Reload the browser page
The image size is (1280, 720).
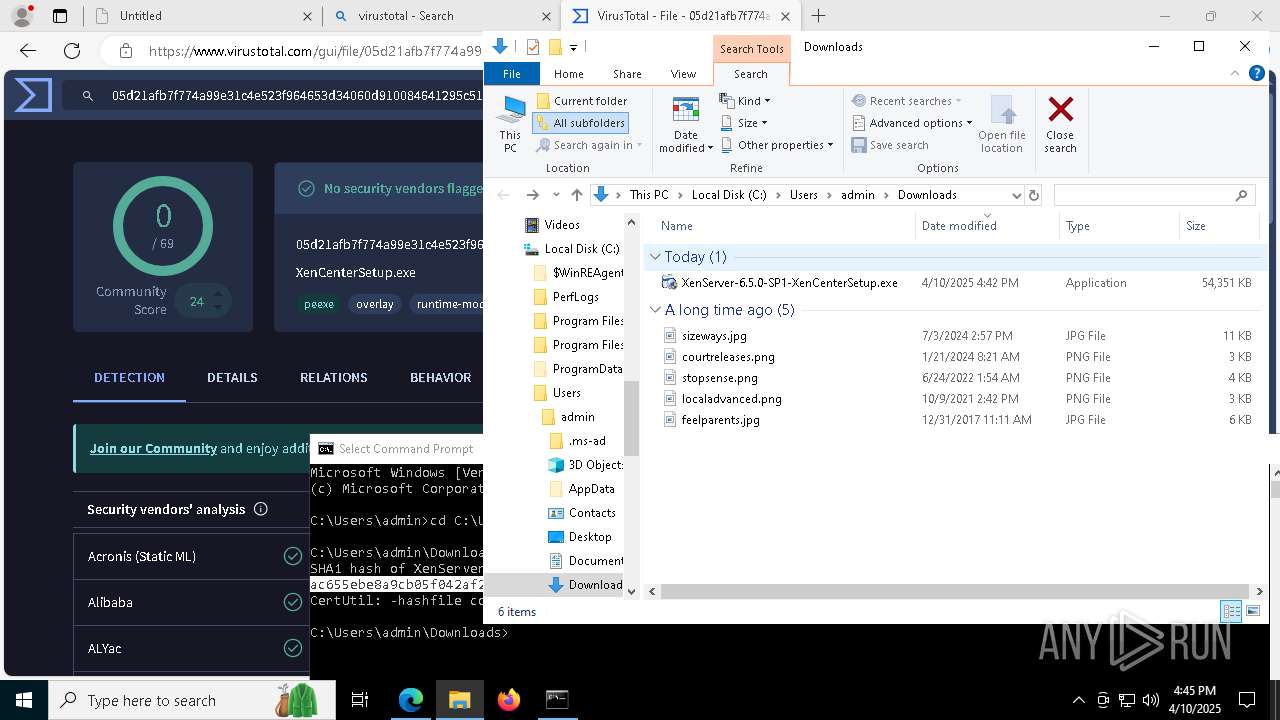[x=72, y=51]
